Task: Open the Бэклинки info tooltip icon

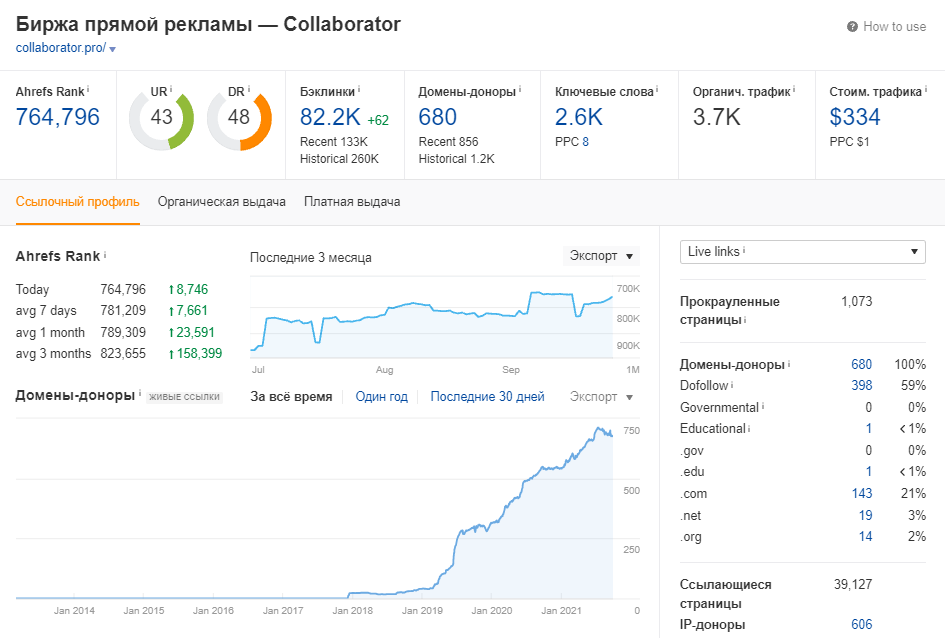Action: pos(358,91)
